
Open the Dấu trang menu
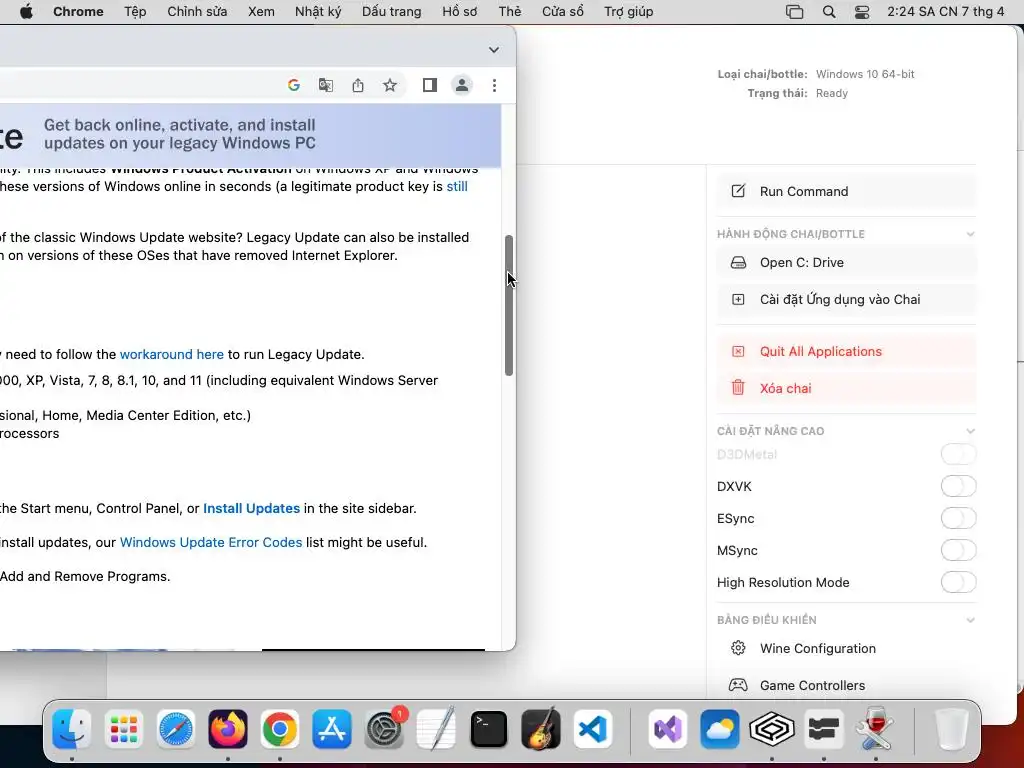392,12
